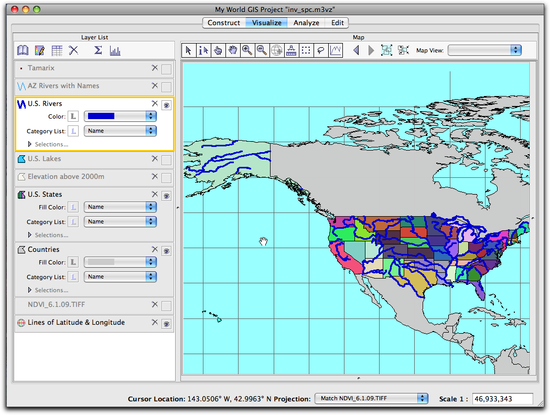Zoom to all layers extent icon
Viewport: 550px width, 415px height.
coord(387,50)
